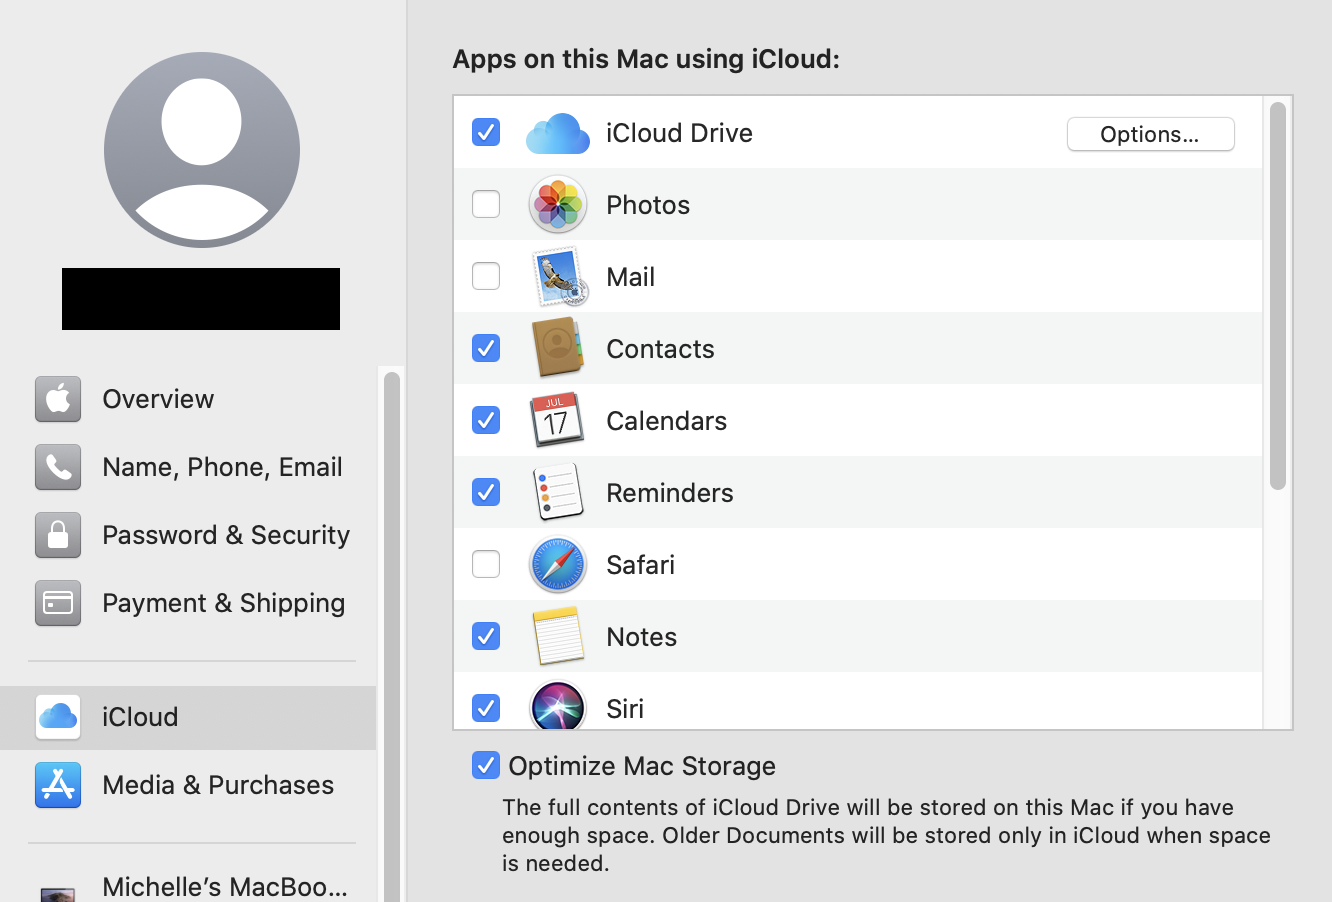Click the Safari compass icon
The image size is (1332, 902).
[557, 564]
